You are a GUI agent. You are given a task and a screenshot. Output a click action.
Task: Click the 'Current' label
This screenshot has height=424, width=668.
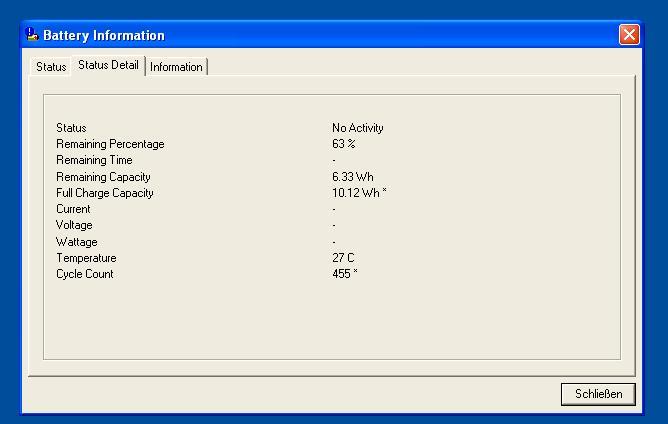73,209
